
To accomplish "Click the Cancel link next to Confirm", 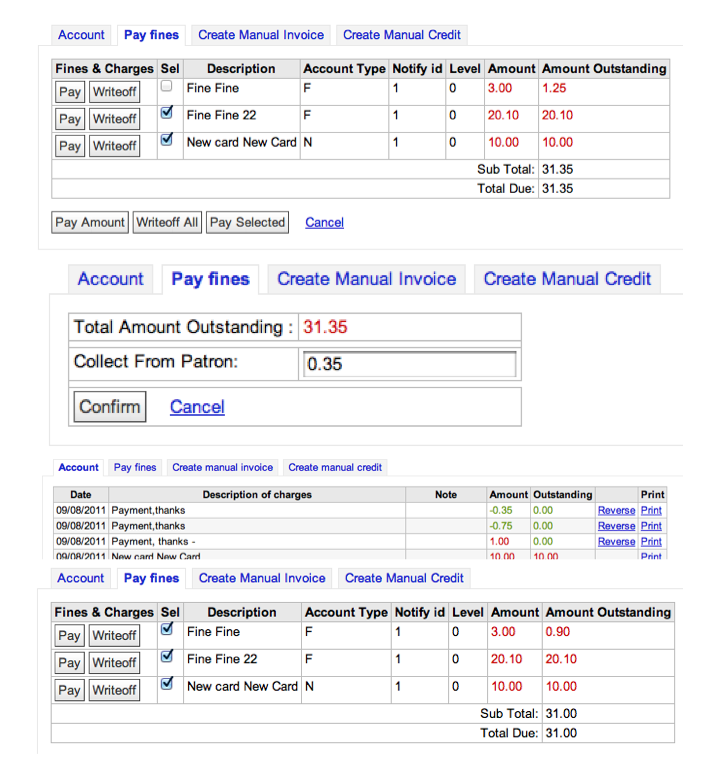I will coord(197,407).
